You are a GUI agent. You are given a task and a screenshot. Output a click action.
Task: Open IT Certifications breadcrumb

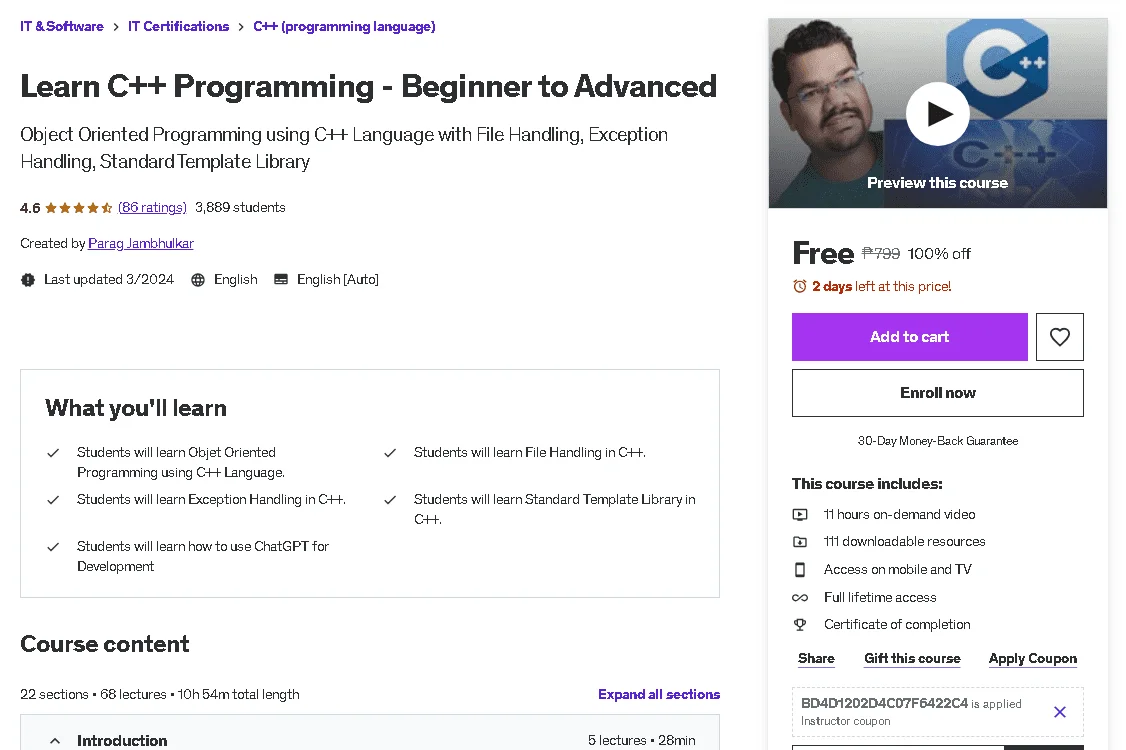tap(178, 27)
